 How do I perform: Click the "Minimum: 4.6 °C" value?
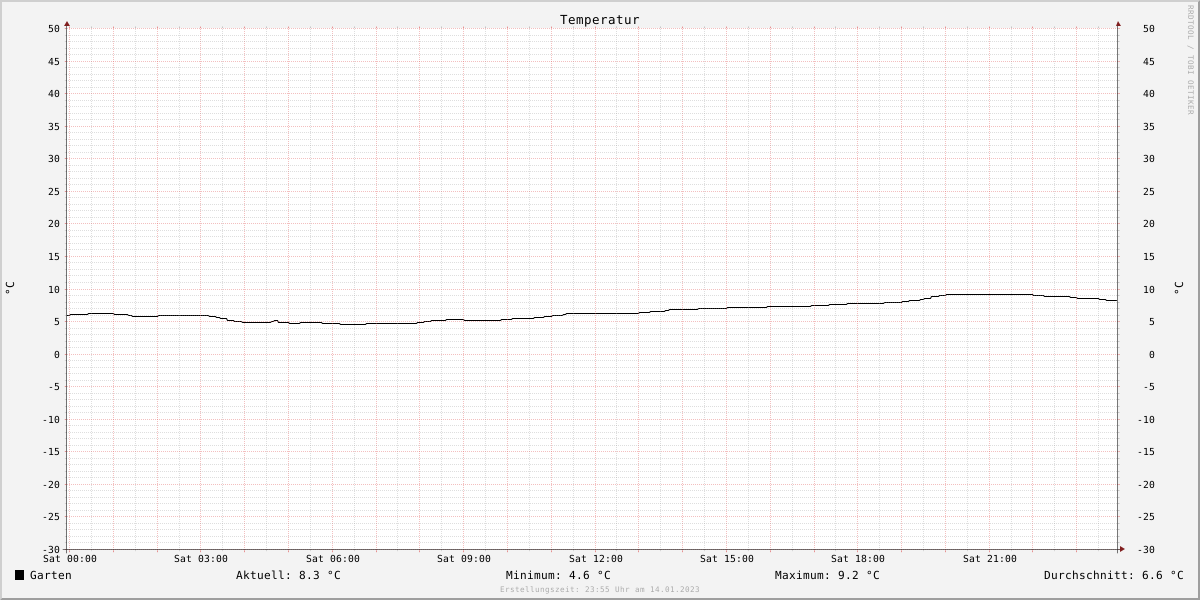(558, 575)
